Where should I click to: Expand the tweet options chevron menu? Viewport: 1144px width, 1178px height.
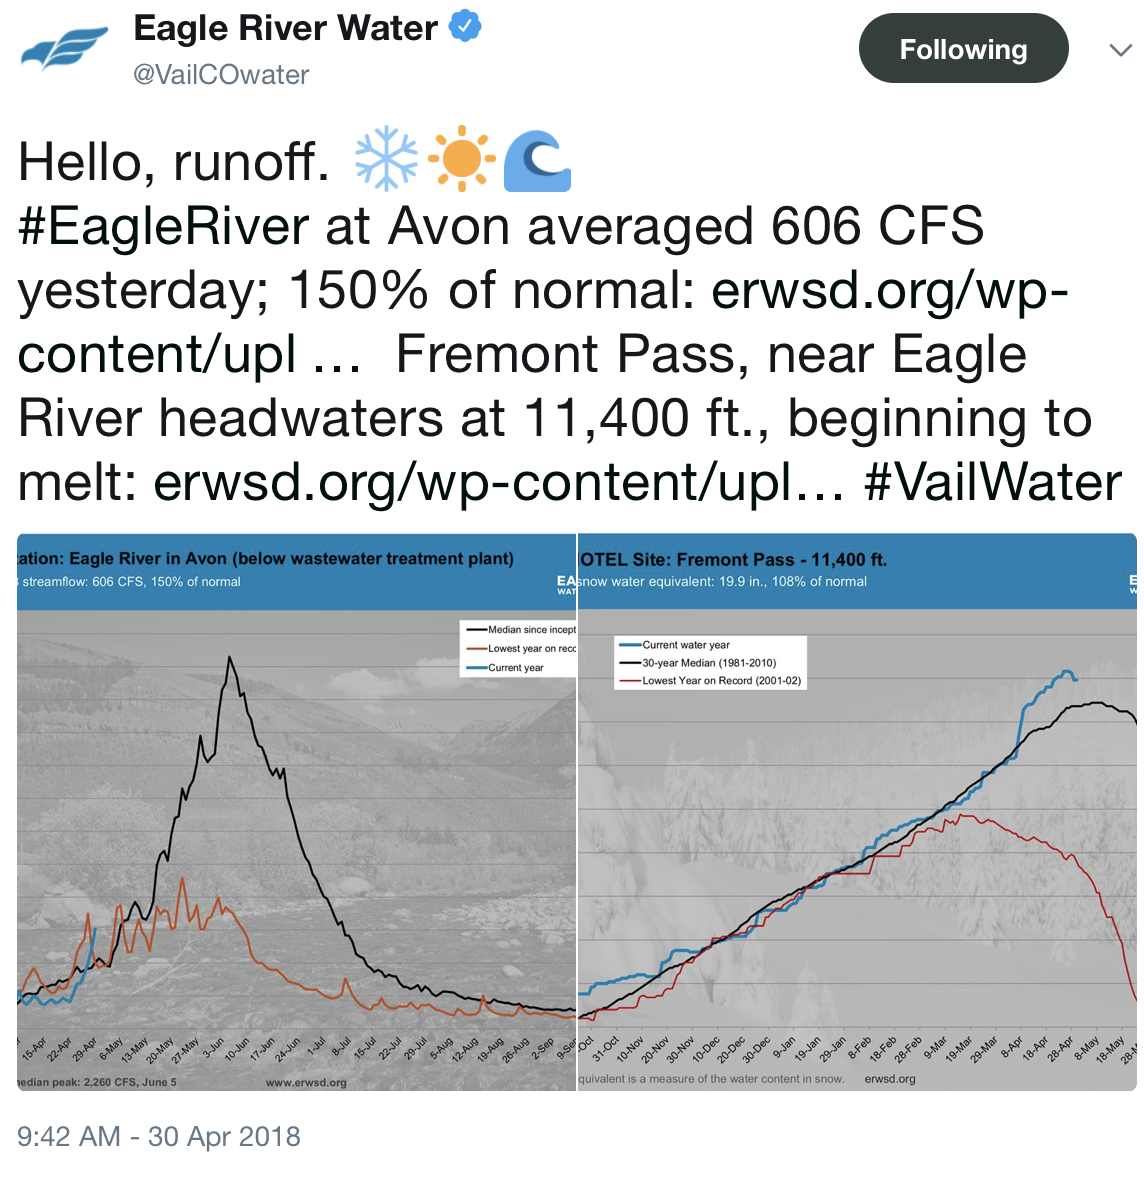pyautogui.click(x=1121, y=49)
